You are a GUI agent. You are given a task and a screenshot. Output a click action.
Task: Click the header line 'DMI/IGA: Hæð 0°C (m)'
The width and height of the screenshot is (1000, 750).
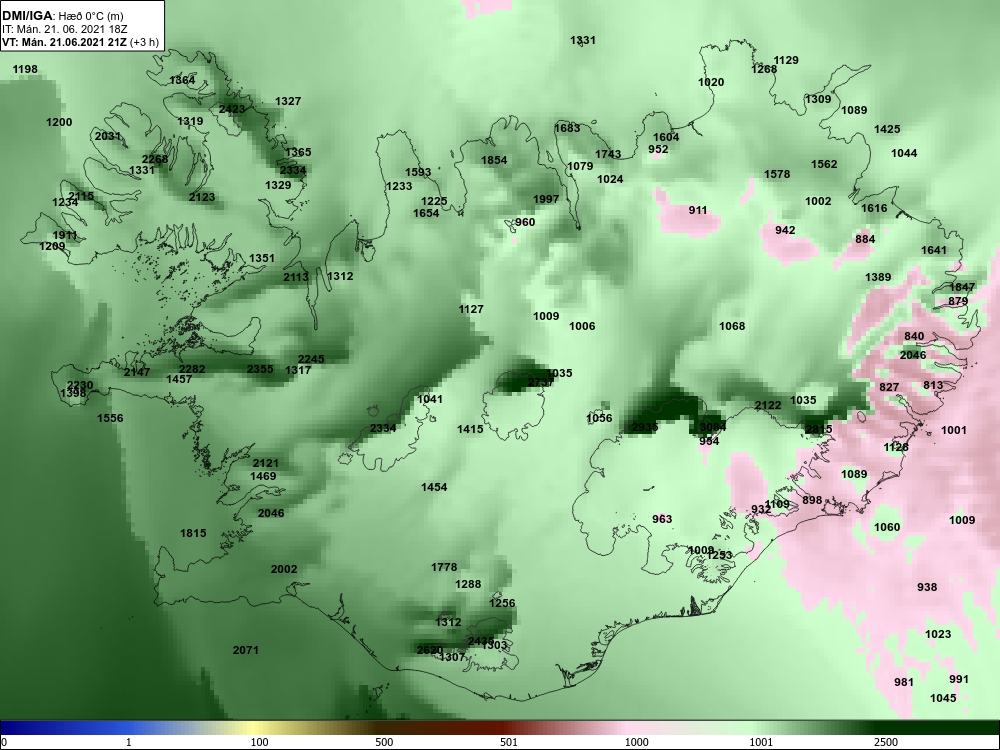pos(62,16)
